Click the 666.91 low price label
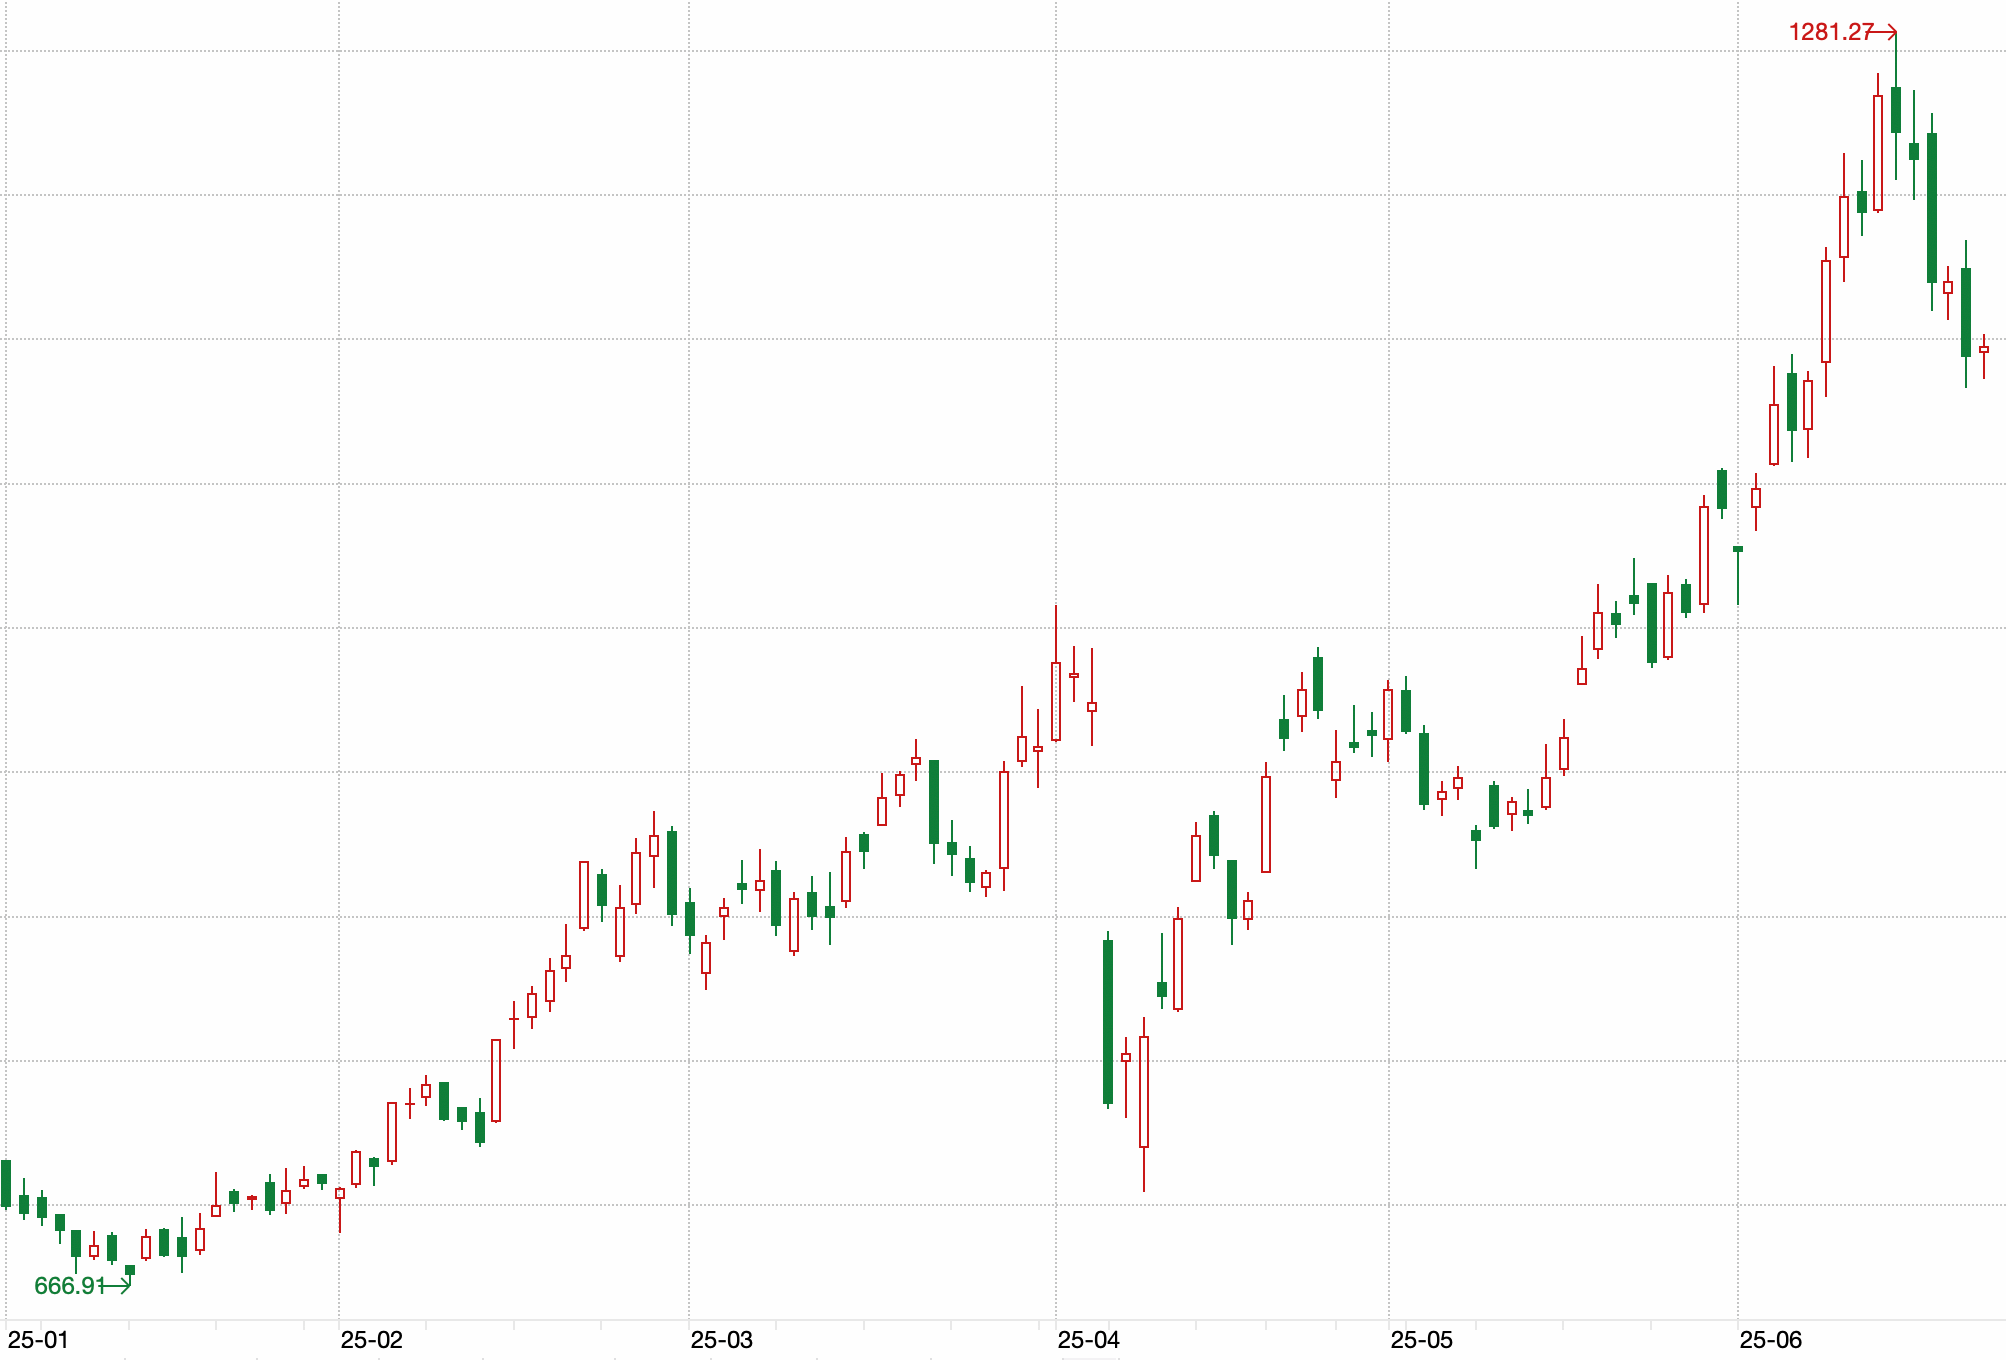2006x1360 pixels. (68, 1286)
